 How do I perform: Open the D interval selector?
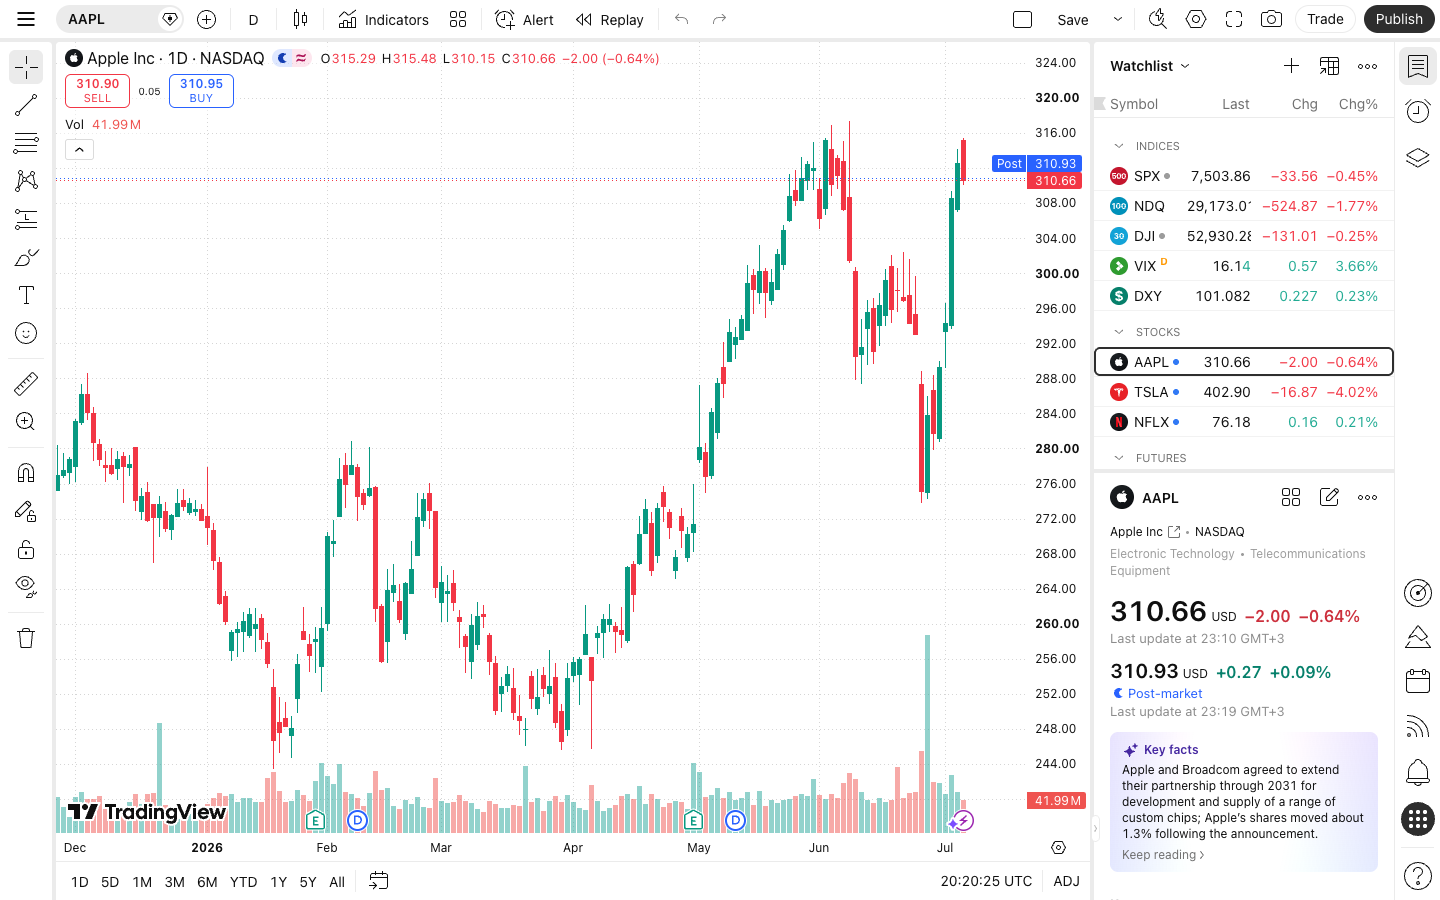tap(253, 19)
